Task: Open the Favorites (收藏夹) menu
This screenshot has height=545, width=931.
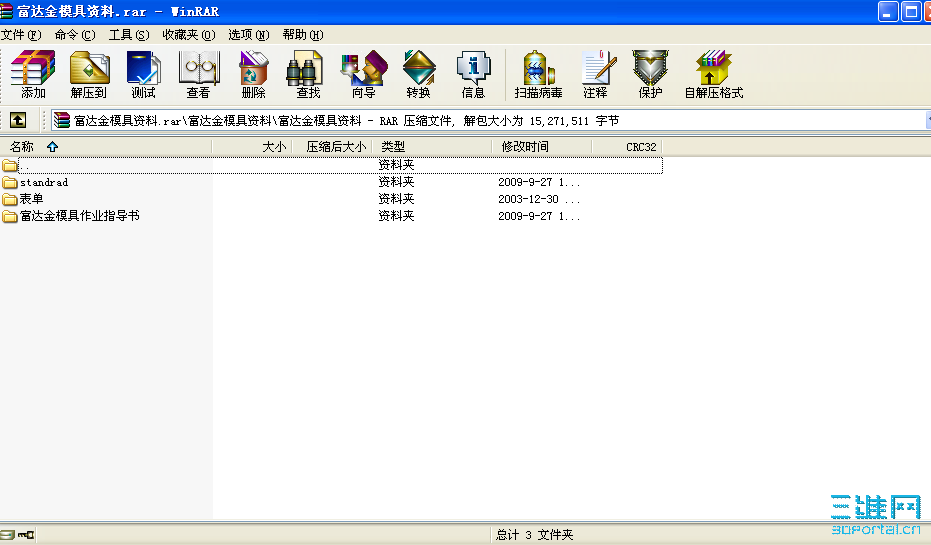Action: [189, 35]
